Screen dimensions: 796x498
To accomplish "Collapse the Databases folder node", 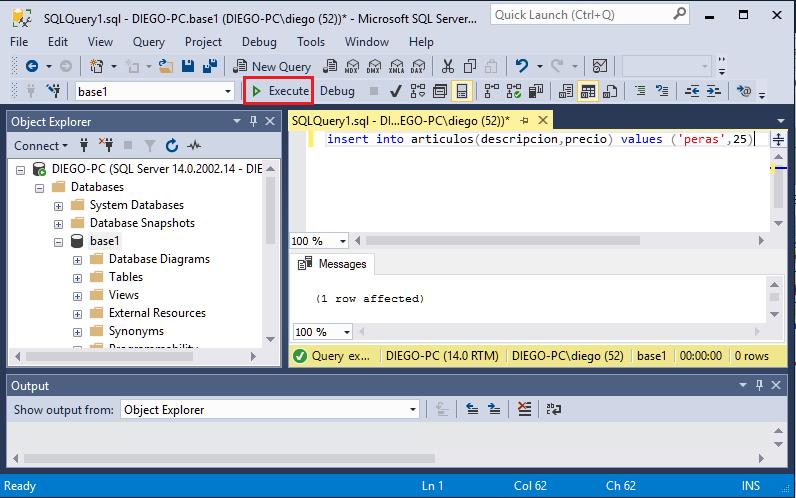I will pyautogui.click(x=39, y=188).
